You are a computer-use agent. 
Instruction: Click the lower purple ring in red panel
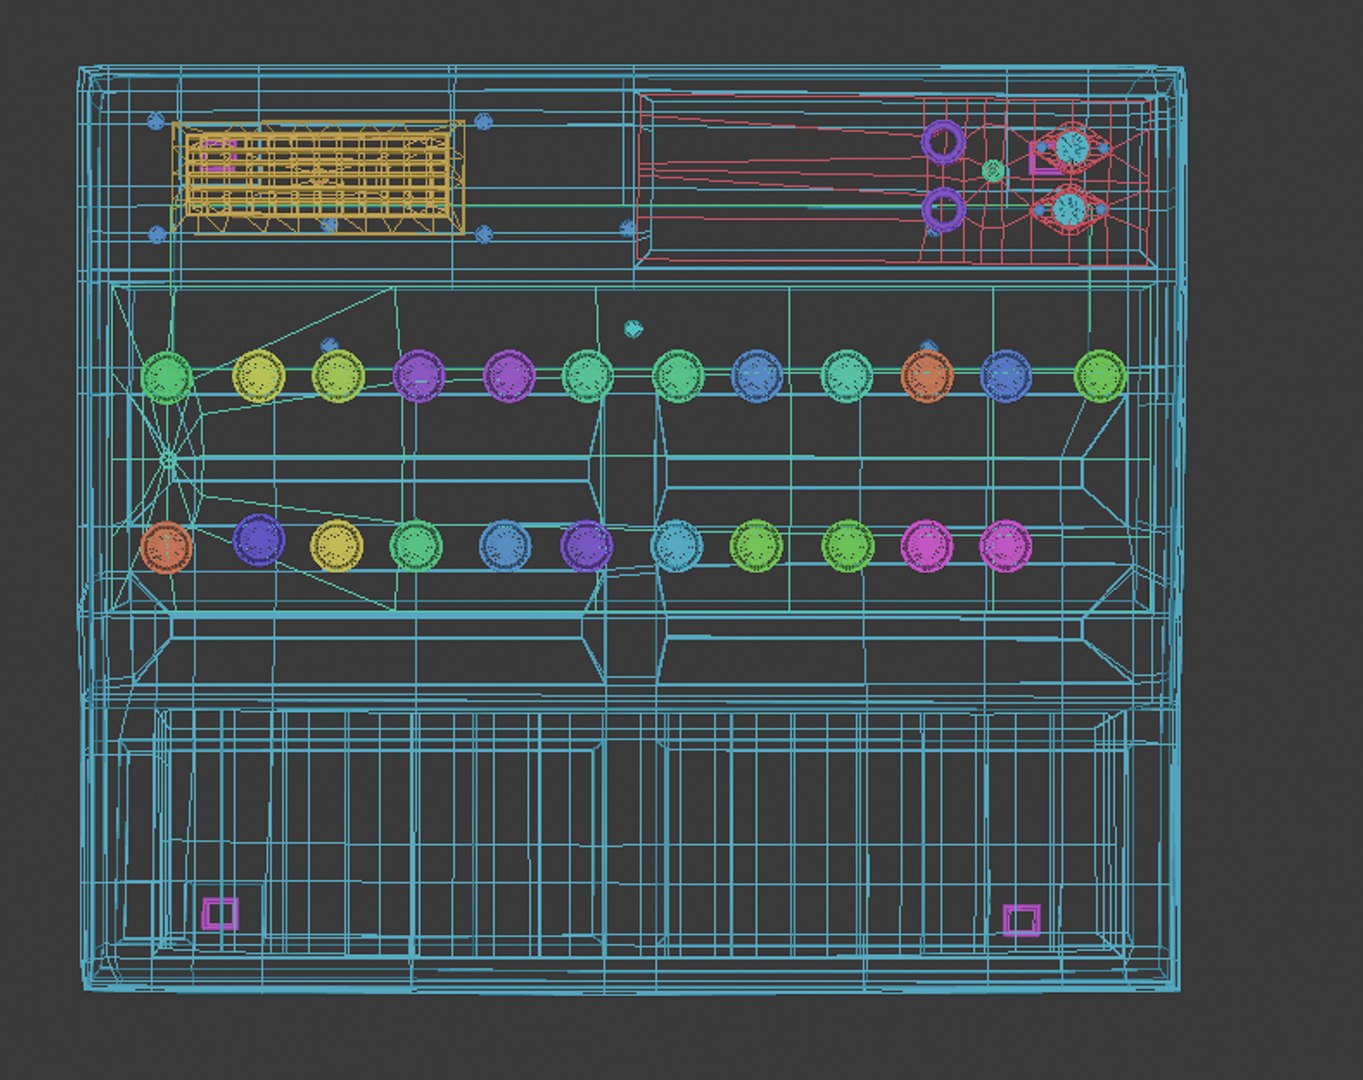[942, 209]
